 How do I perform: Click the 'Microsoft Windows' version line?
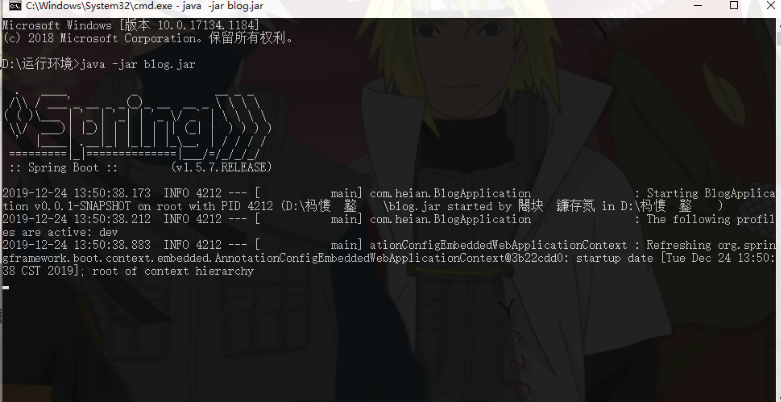(130, 25)
